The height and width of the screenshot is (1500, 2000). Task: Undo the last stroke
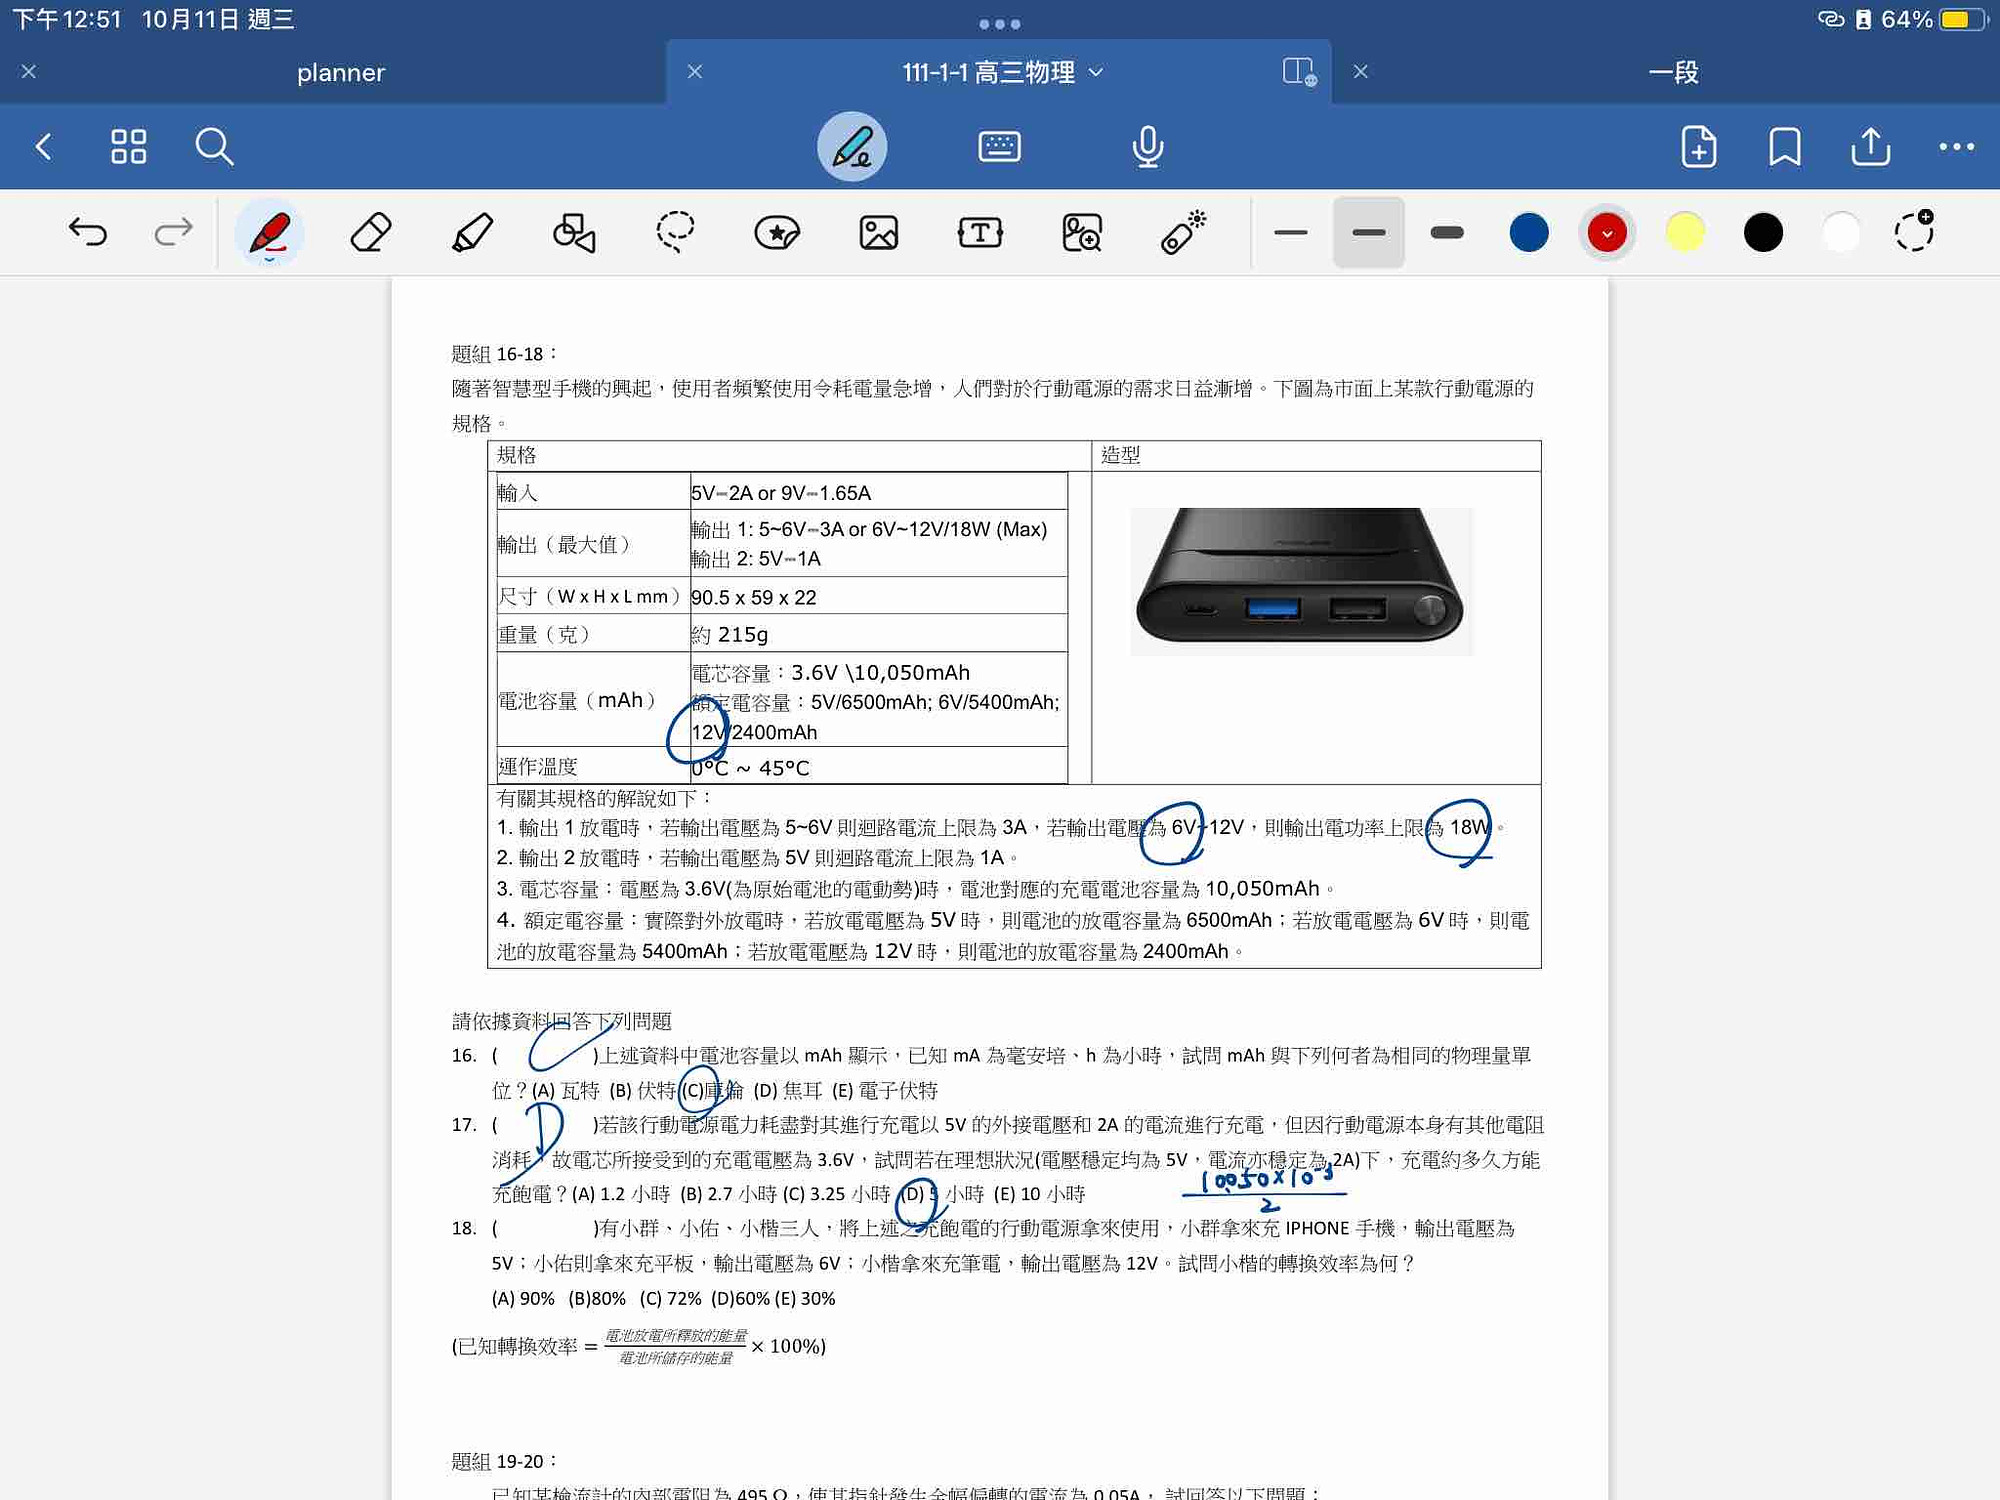[x=88, y=232]
